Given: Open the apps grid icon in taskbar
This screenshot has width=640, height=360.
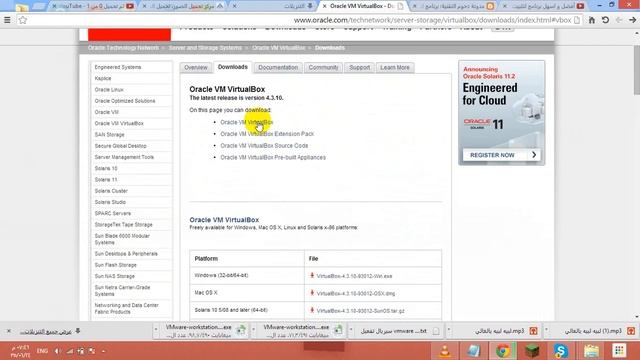Looking at the screenshot, I should [x=619, y=350].
